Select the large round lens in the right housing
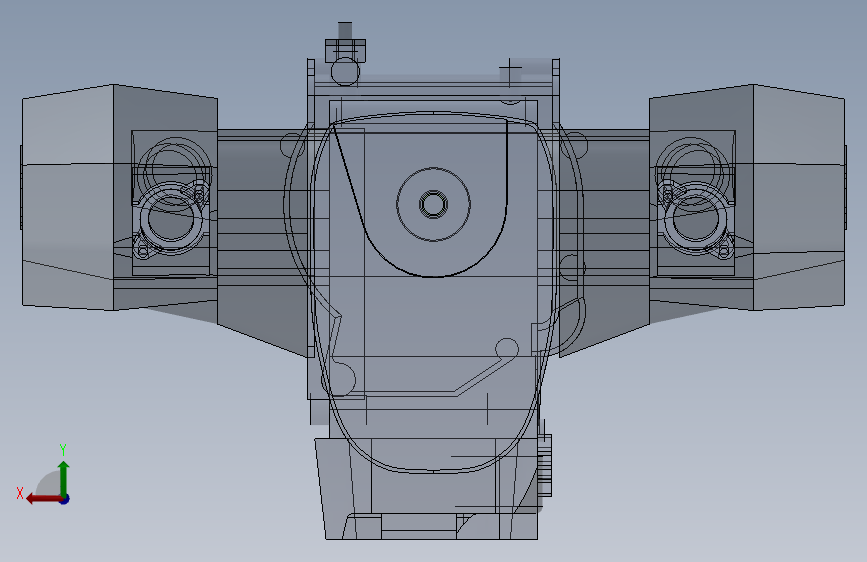The image size is (867, 562). point(696,219)
